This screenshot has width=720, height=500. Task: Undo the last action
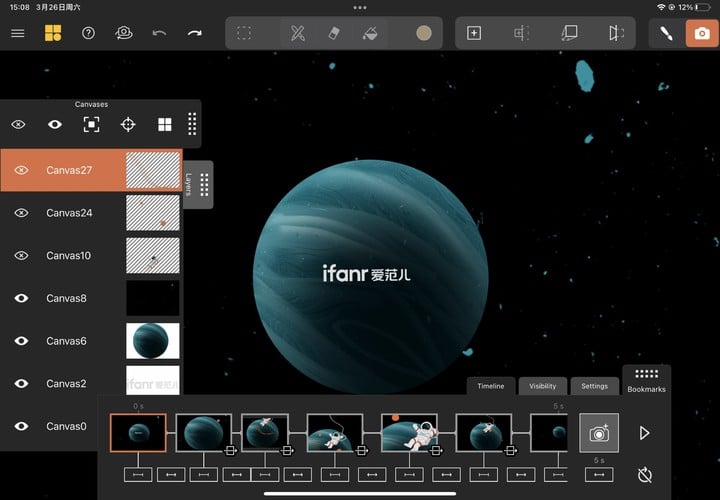(x=159, y=33)
